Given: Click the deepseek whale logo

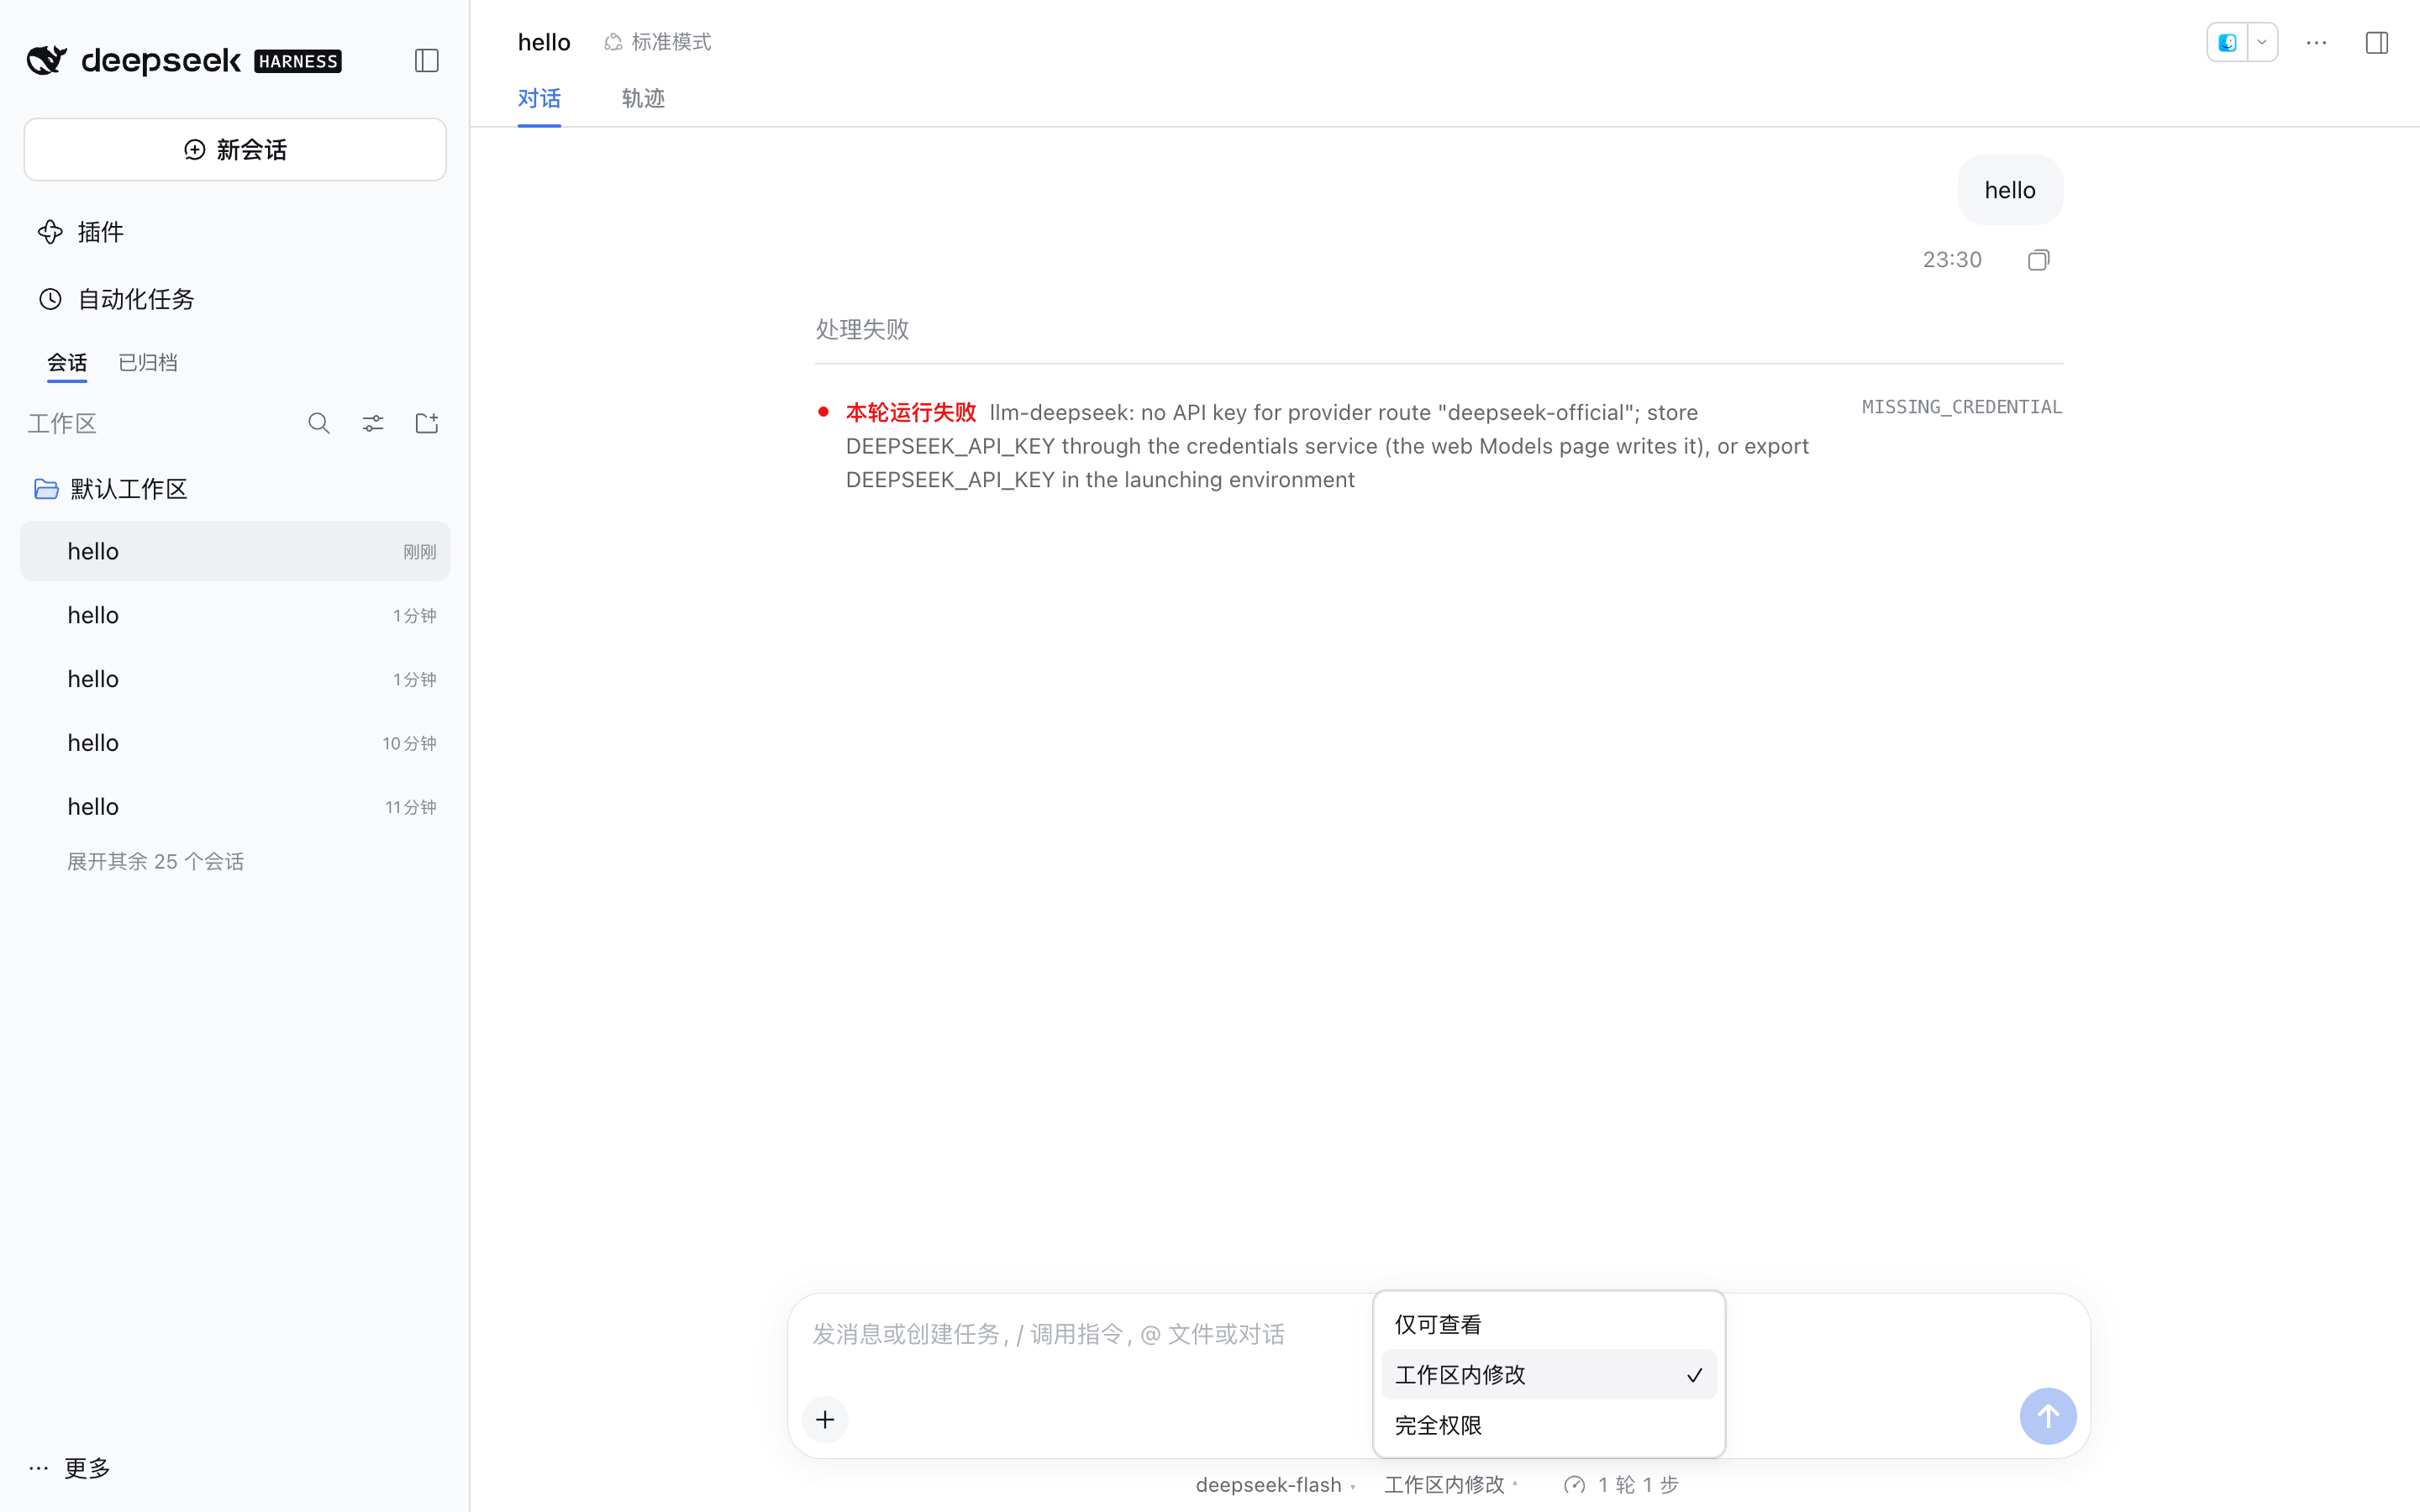Looking at the screenshot, I should click(46, 61).
